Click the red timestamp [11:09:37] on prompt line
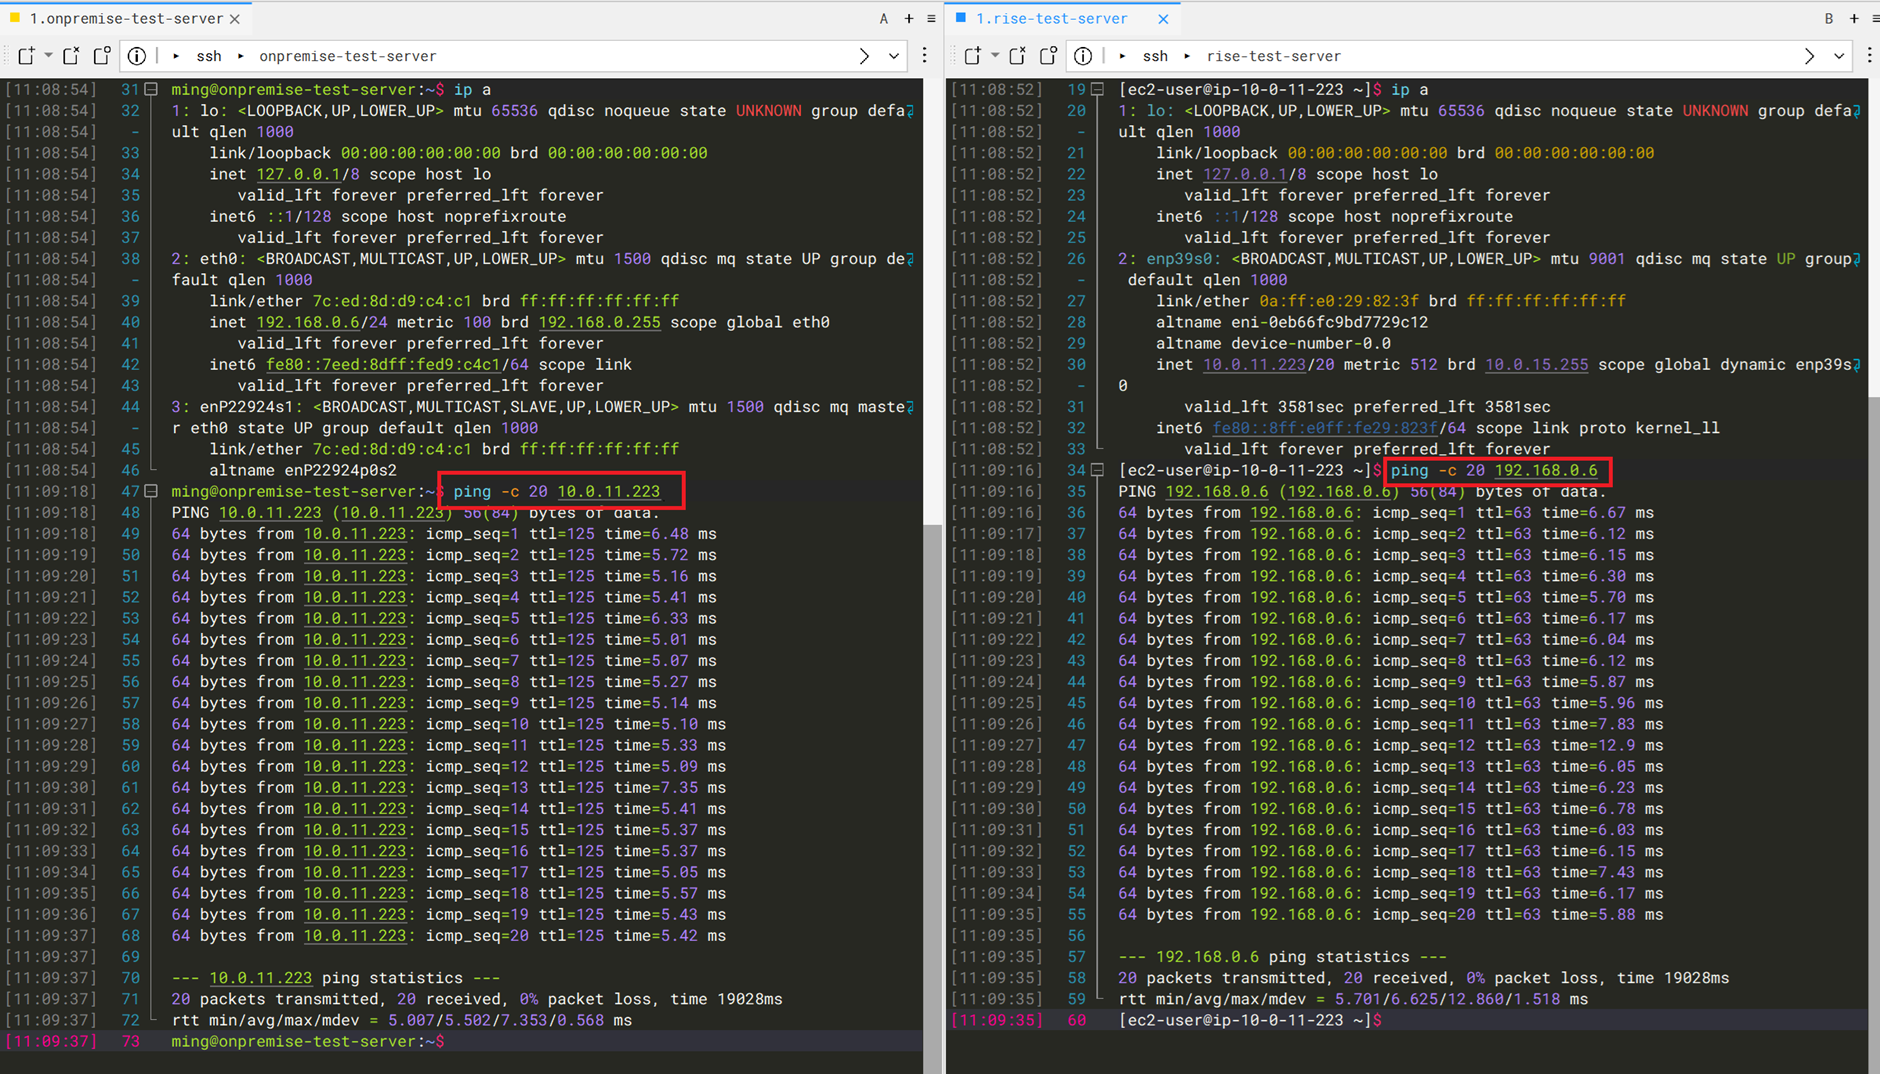Screen dimensions: 1880x1074 point(51,1041)
